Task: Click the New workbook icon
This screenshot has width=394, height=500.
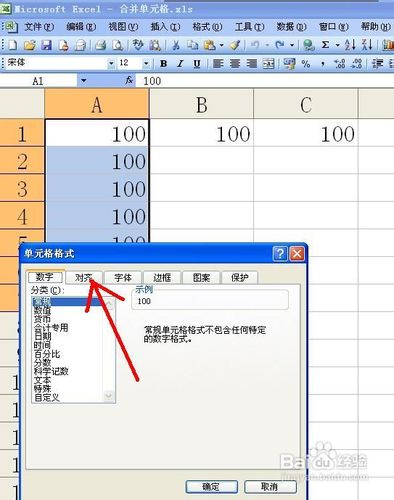Action: (x=12, y=45)
